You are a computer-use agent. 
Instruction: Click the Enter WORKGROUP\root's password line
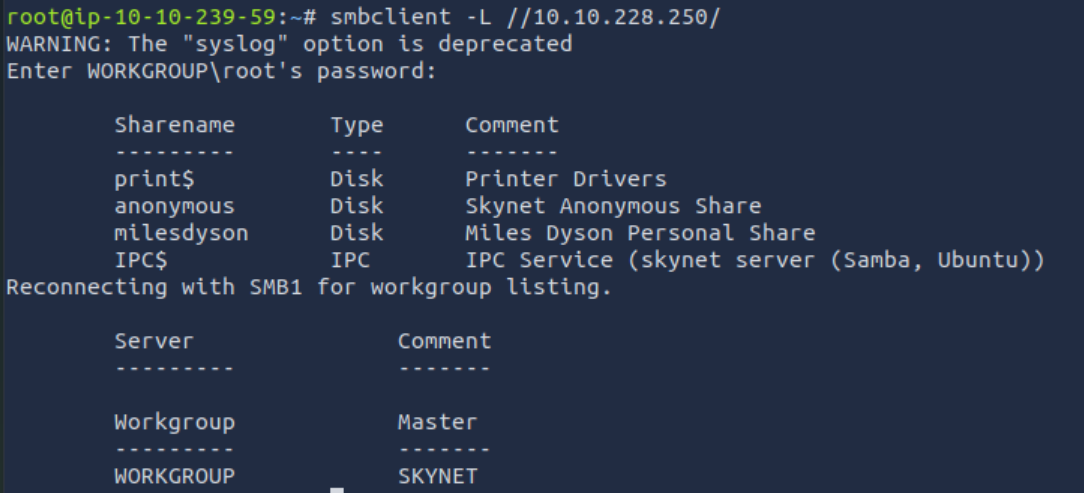click(221, 71)
